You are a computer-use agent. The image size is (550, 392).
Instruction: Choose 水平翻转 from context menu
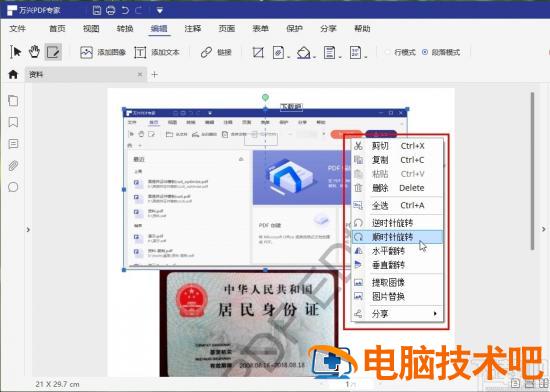(x=397, y=251)
